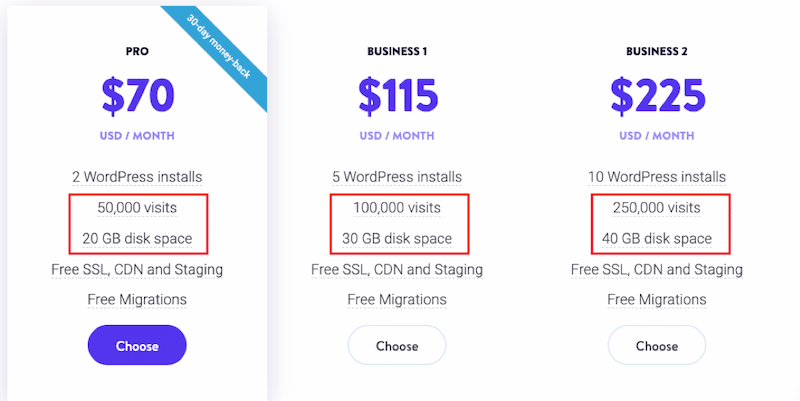The image size is (800, 401).
Task: Open the '50,000 visits' feature detail
Action: (137, 208)
